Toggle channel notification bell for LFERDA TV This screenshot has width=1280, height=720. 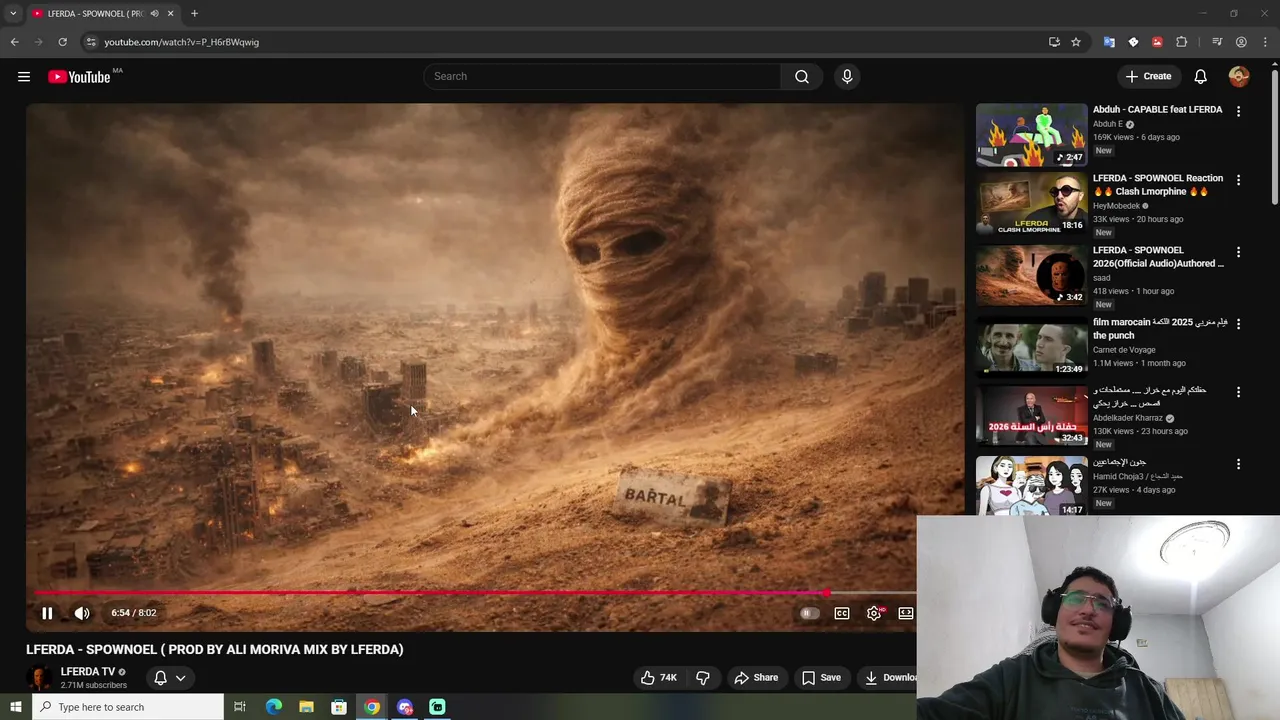click(x=160, y=678)
